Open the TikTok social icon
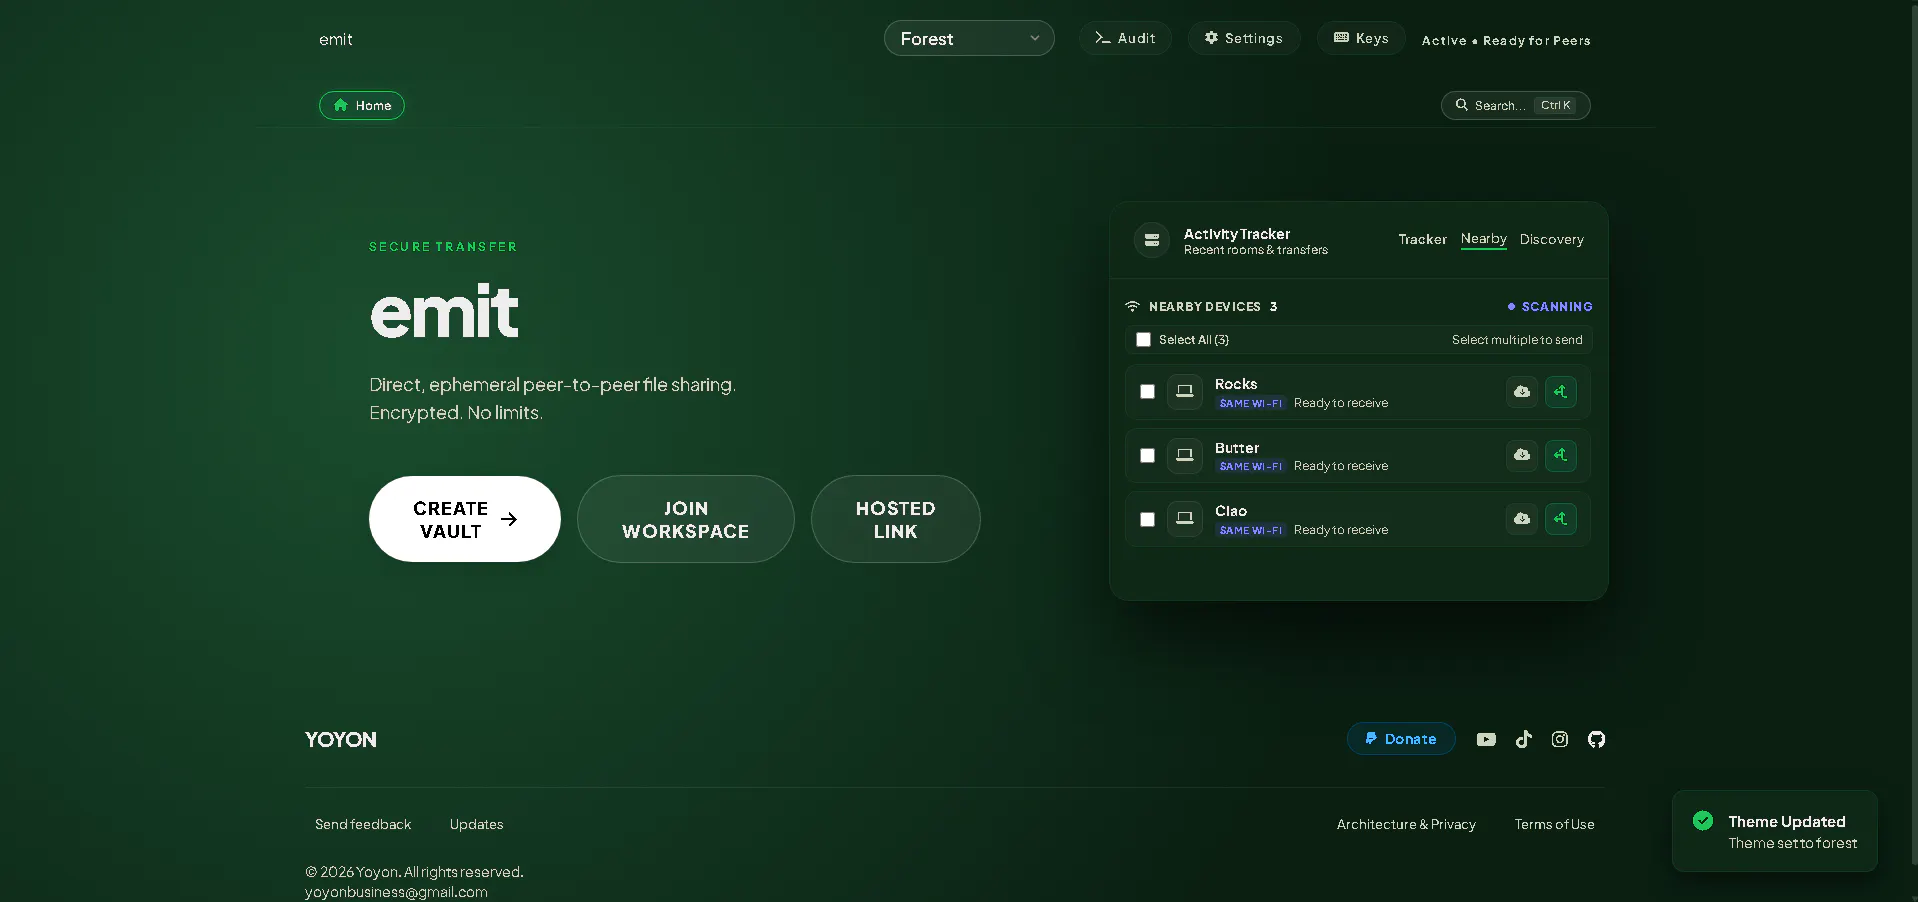Screen dimensions: 1918x902 tap(1523, 739)
